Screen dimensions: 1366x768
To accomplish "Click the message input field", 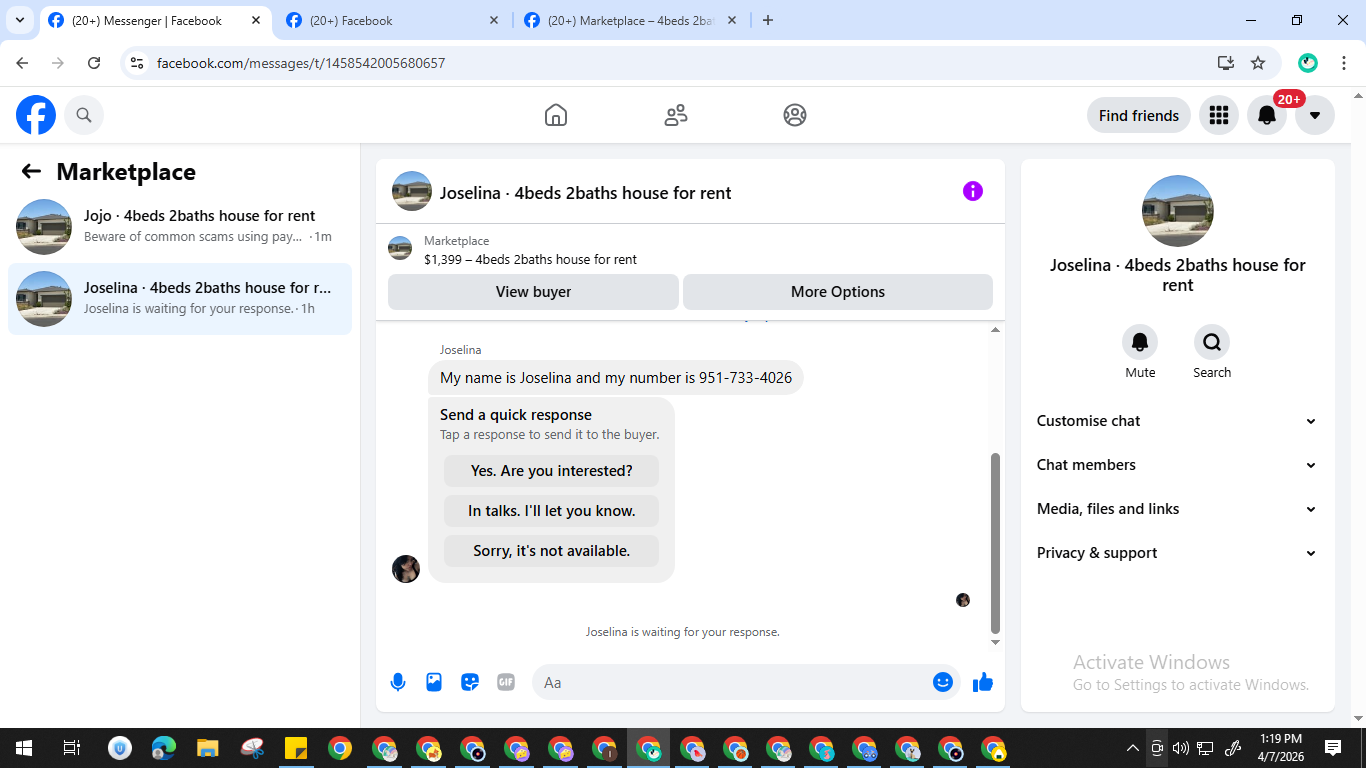I will click(x=746, y=682).
